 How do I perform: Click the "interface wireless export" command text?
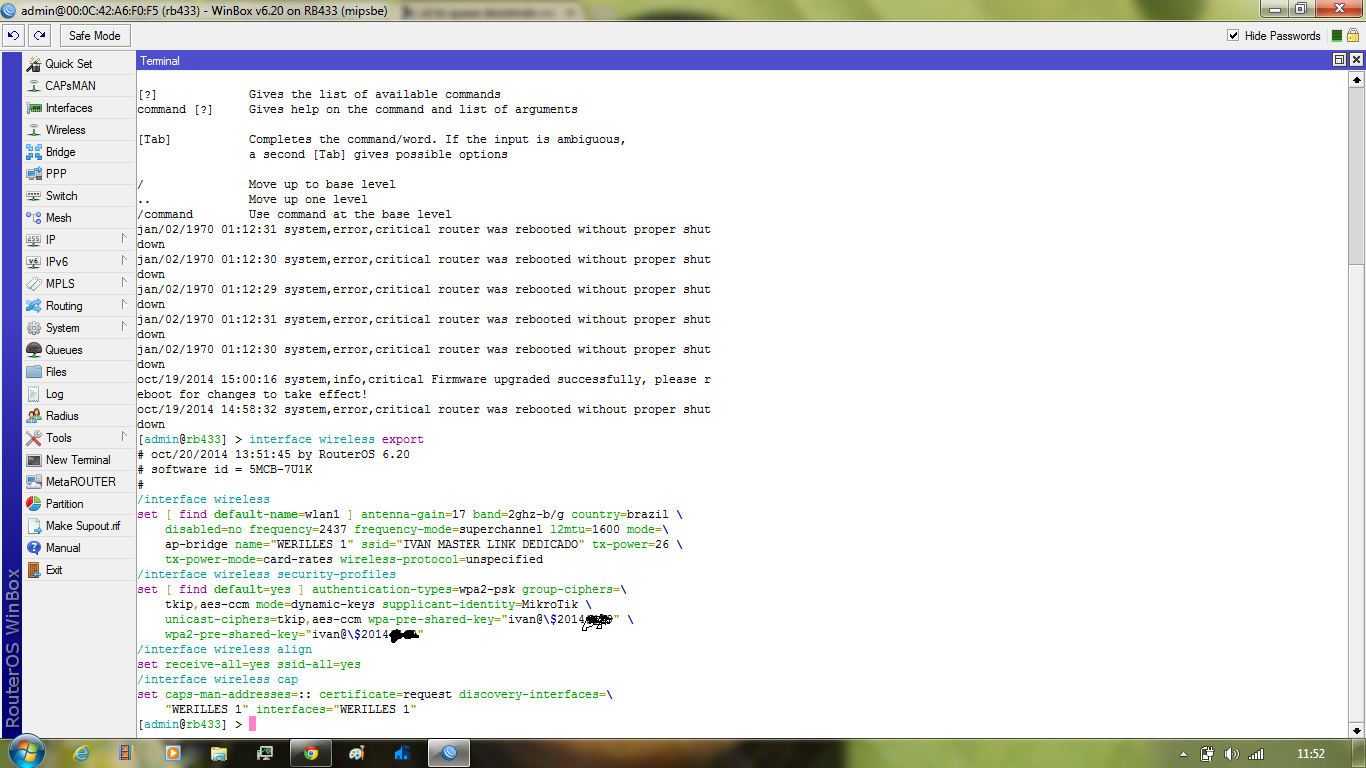pos(336,439)
